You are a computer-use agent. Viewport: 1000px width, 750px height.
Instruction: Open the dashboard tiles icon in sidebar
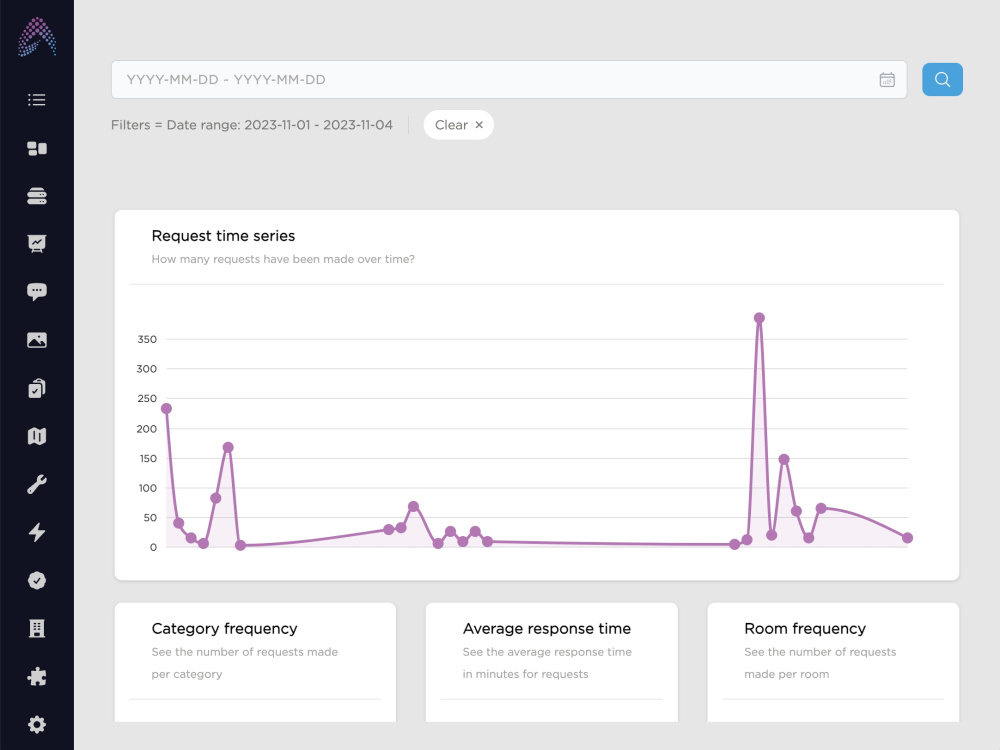37,149
